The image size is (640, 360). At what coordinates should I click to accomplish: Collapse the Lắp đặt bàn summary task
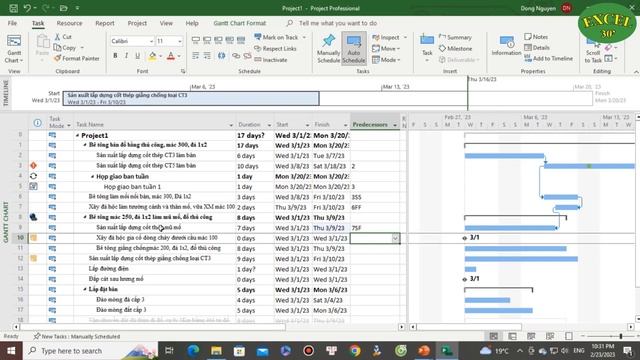click(85, 289)
